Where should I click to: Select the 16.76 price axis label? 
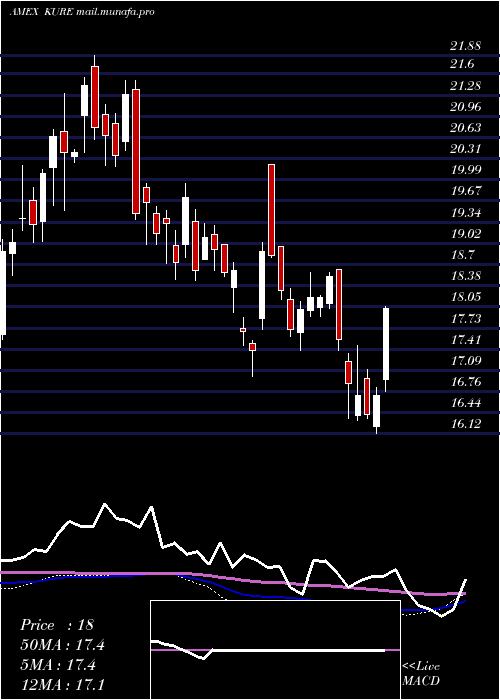point(465,381)
